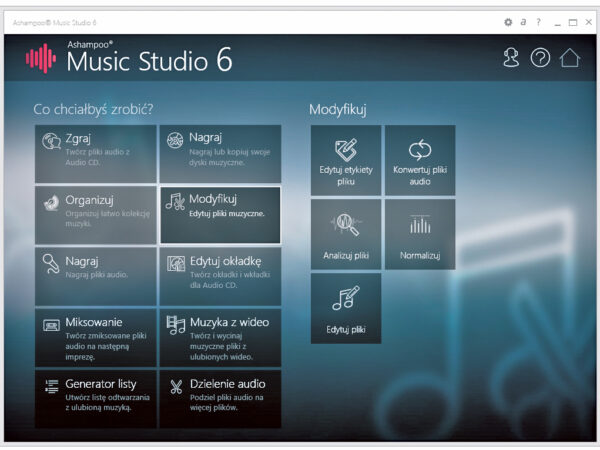Open the Edytuj pliki editor
The width and height of the screenshot is (600, 450).
pyautogui.click(x=345, y=307)
